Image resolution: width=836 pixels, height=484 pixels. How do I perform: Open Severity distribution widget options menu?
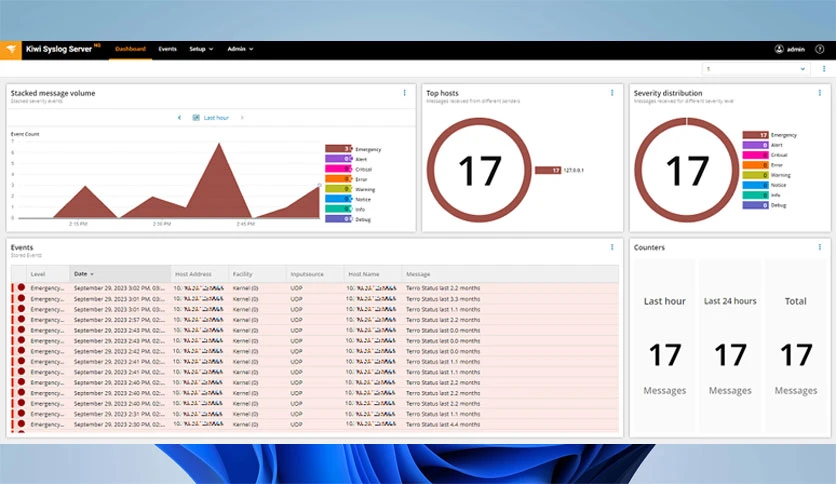point(819,93)
